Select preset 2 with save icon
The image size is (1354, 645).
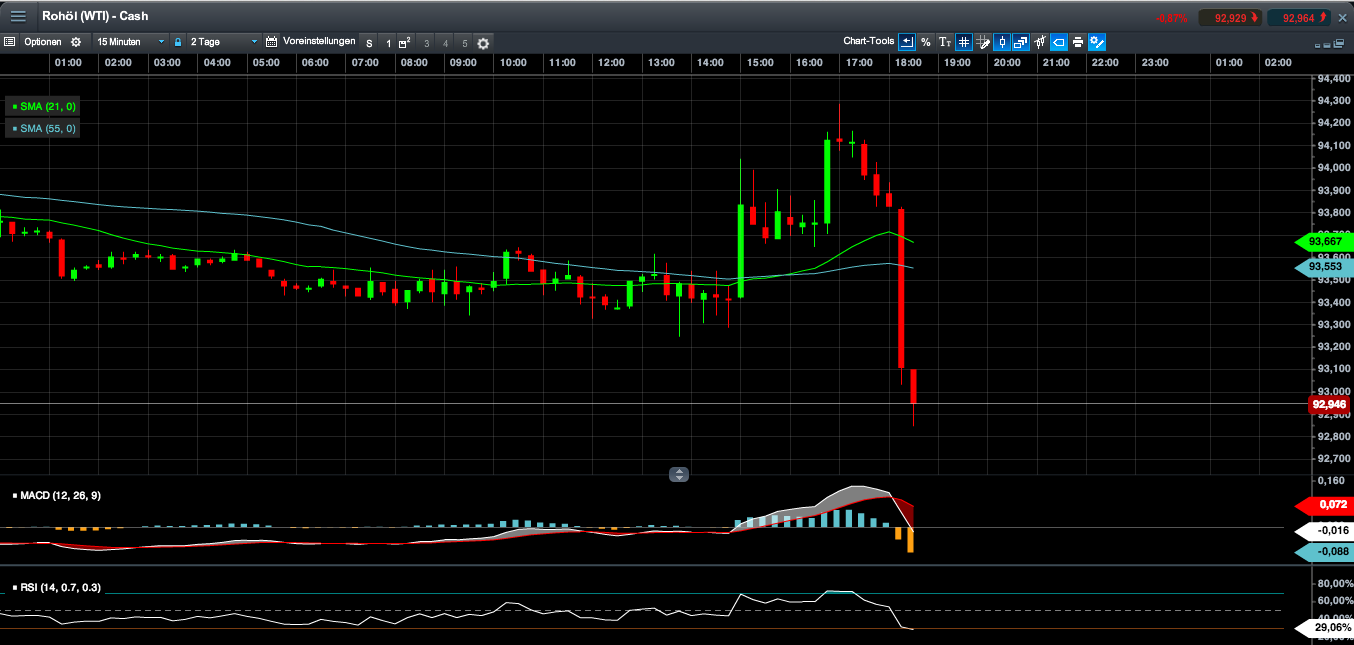(x=405, y=43)
